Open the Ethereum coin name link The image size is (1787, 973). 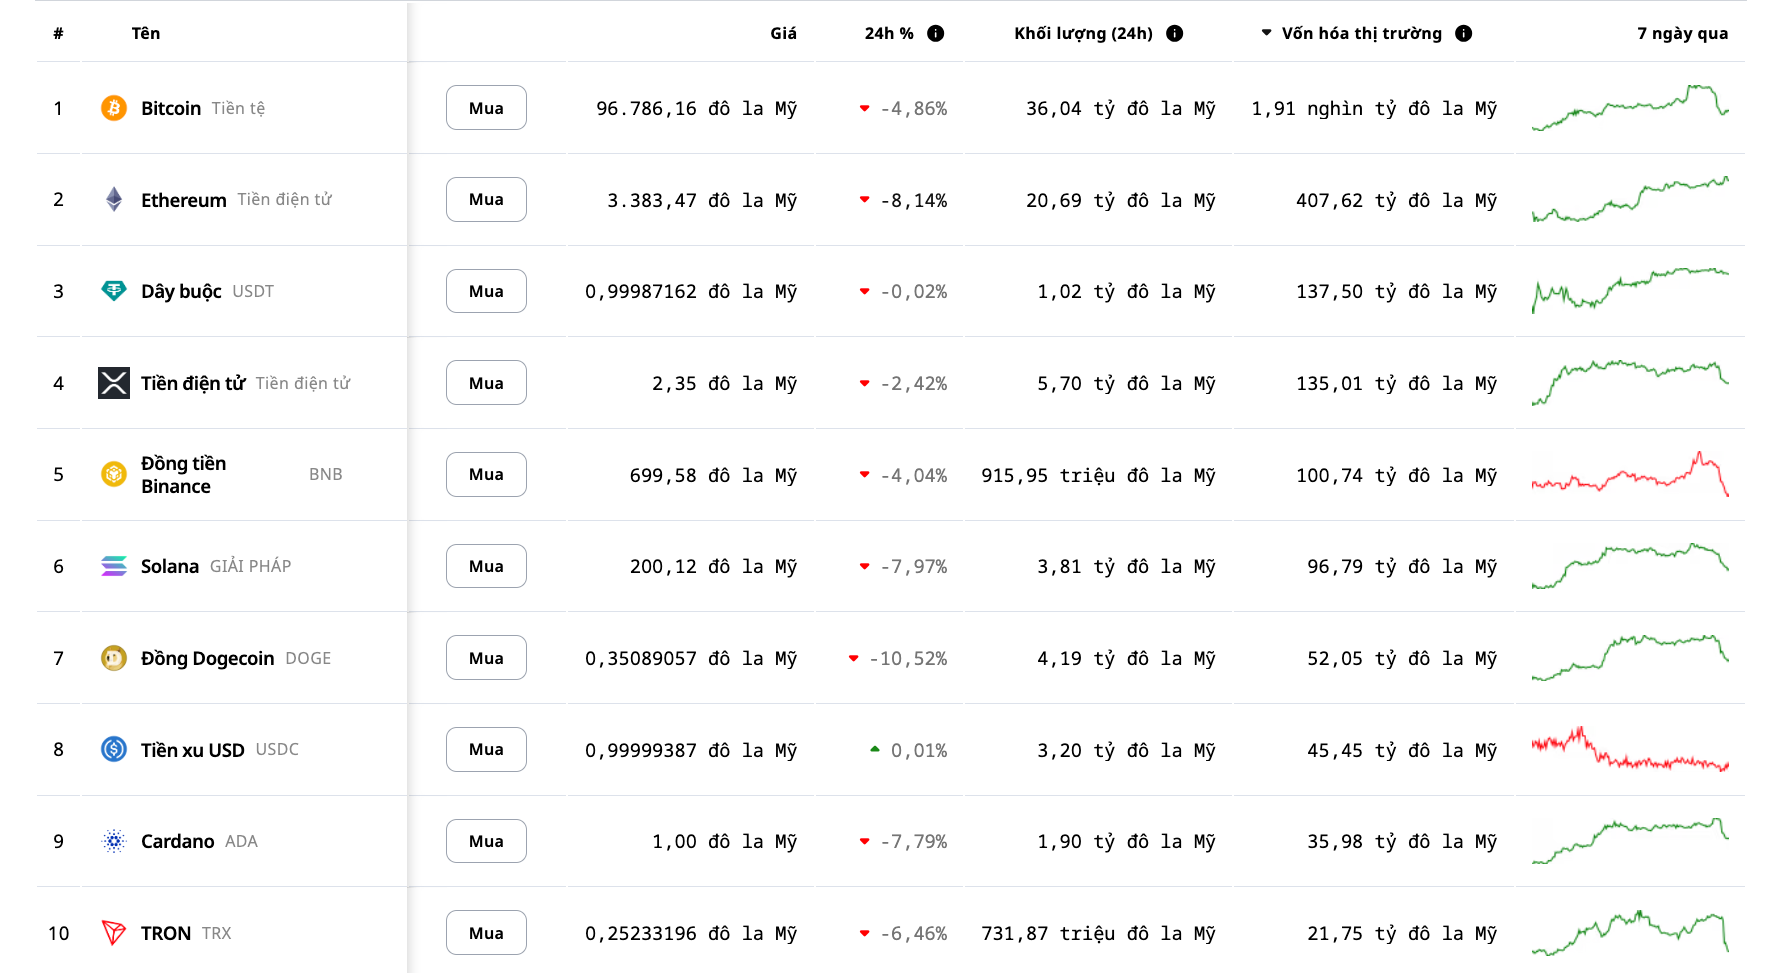184,200
